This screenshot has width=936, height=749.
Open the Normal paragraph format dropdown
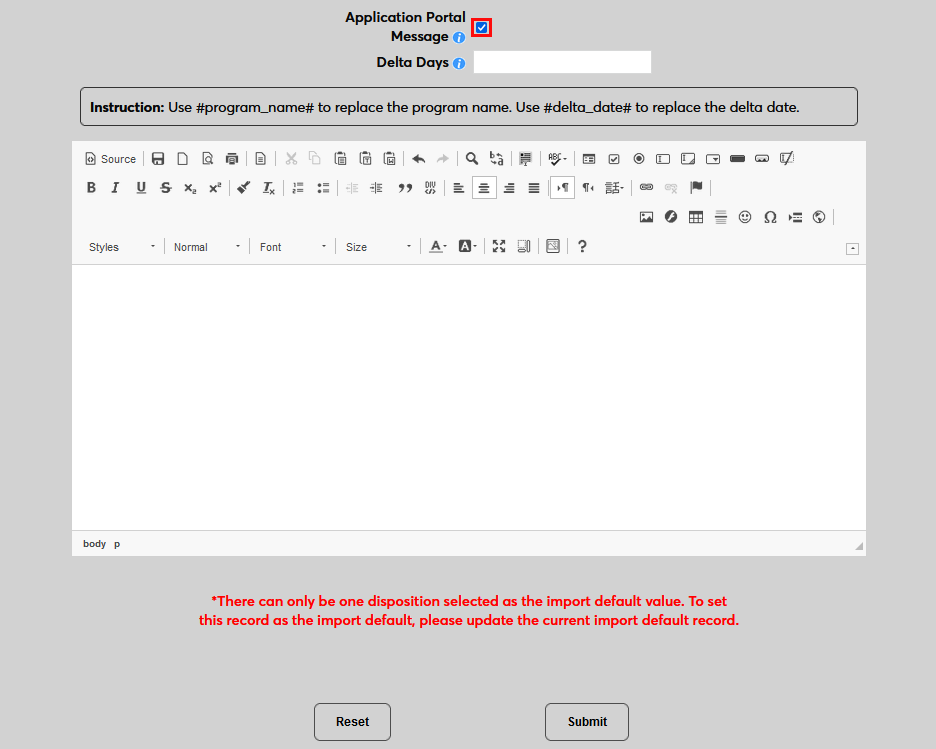pos(207,246)
